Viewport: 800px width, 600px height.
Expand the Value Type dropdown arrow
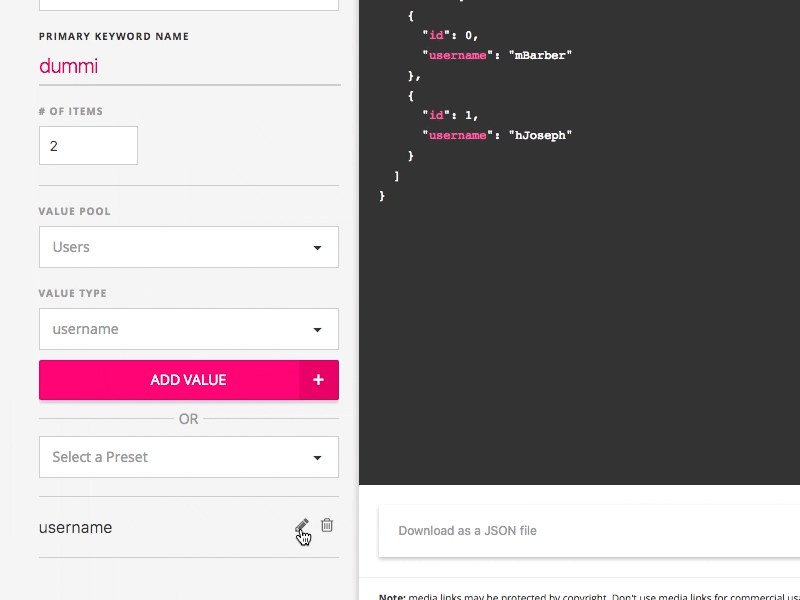(x=317, y=330)
